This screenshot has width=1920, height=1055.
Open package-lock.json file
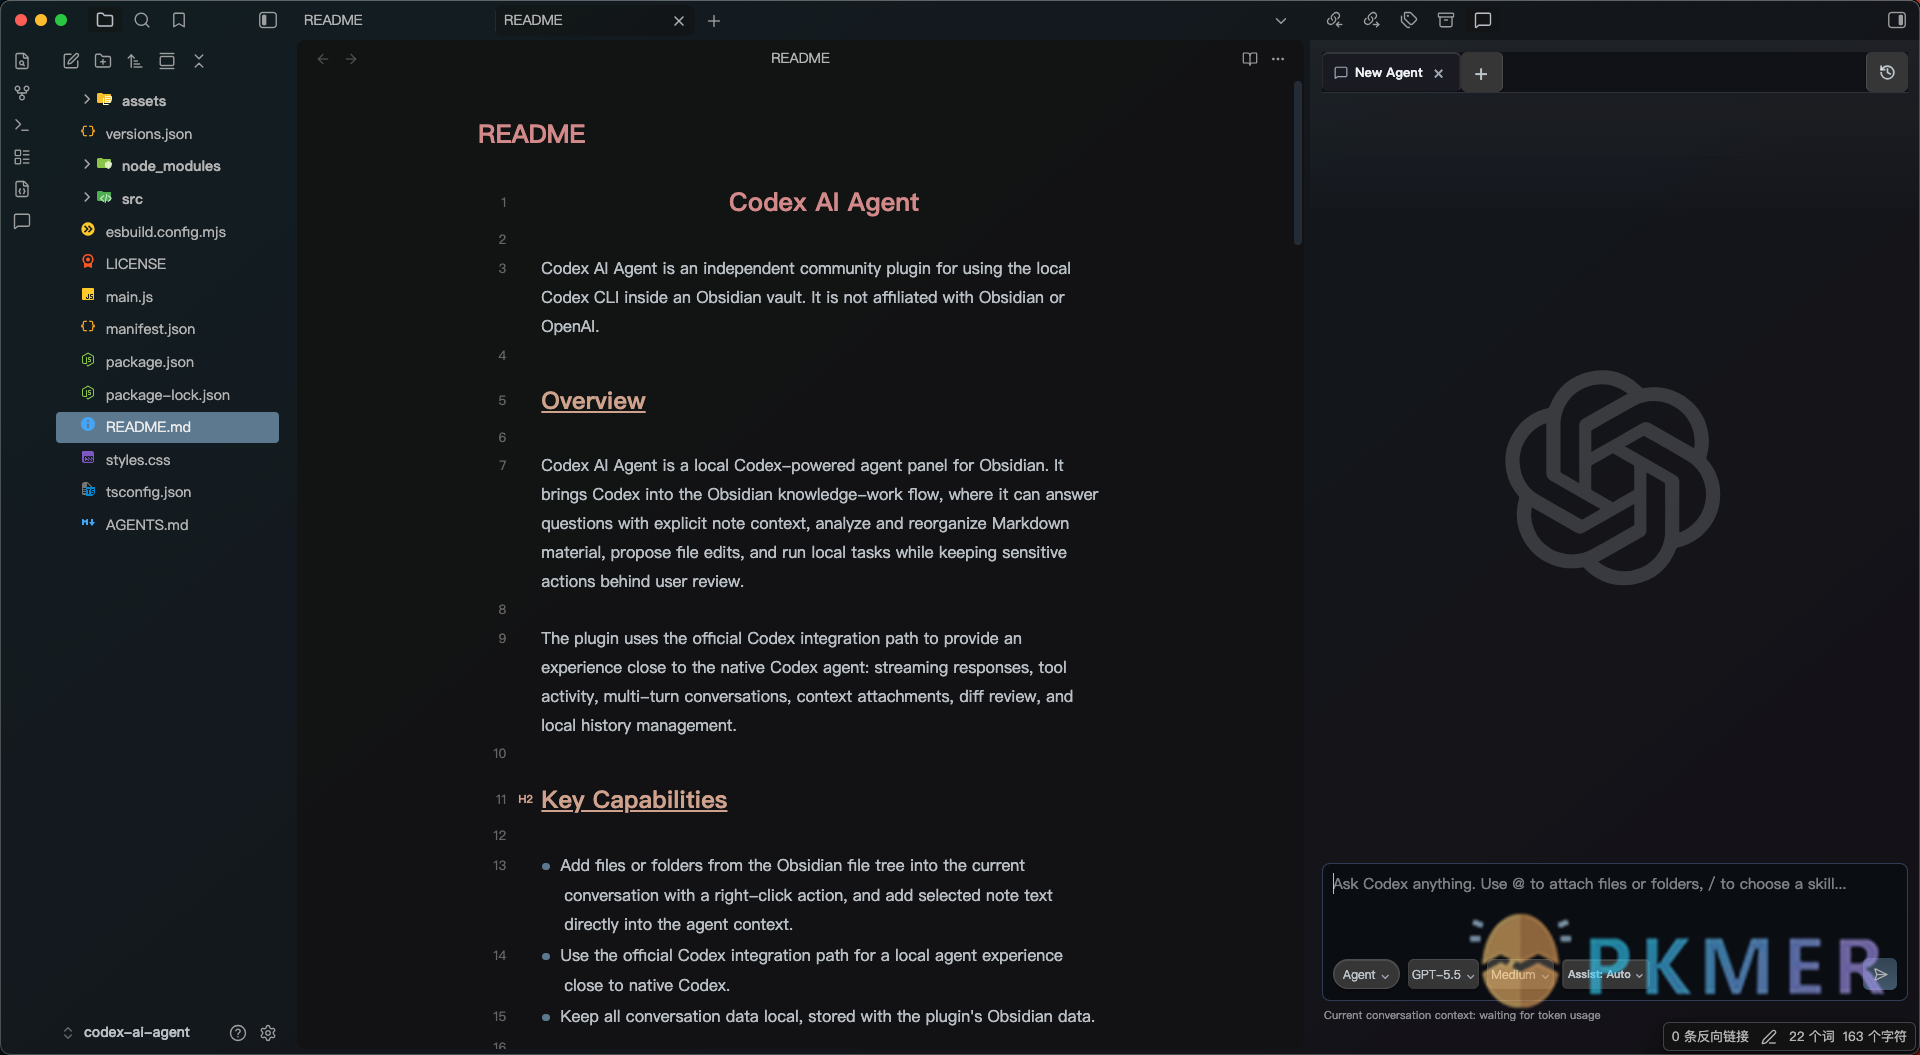167,394
